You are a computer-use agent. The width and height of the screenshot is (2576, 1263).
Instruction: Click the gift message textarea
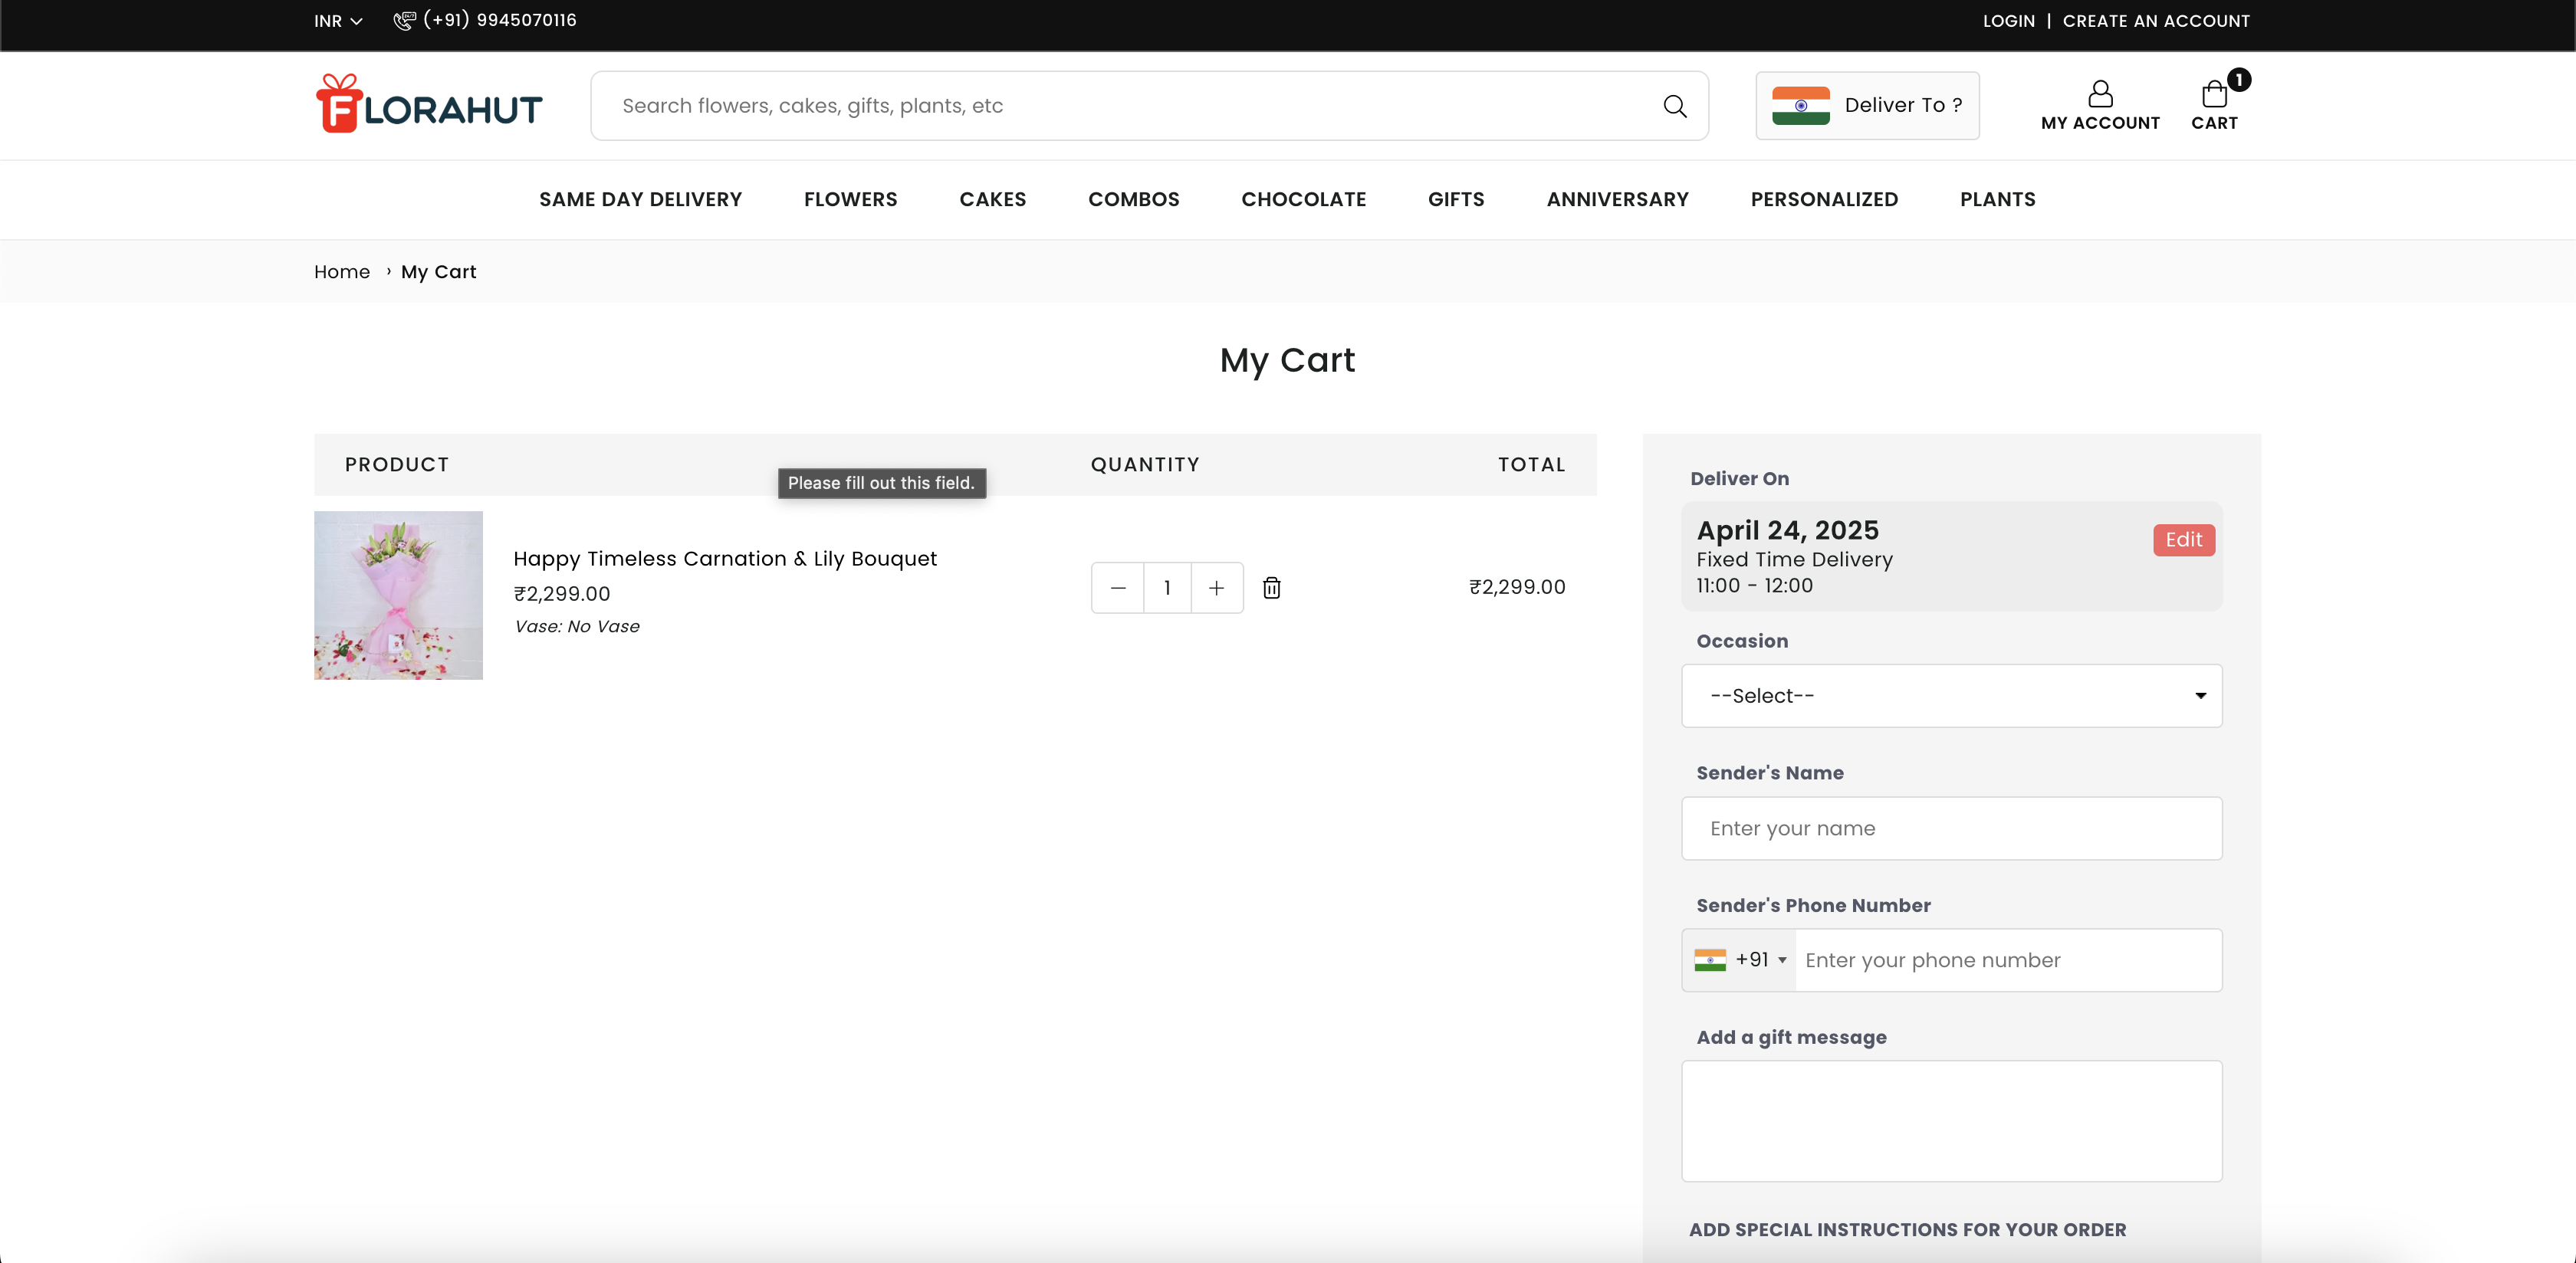[x=1951, y=1121]
